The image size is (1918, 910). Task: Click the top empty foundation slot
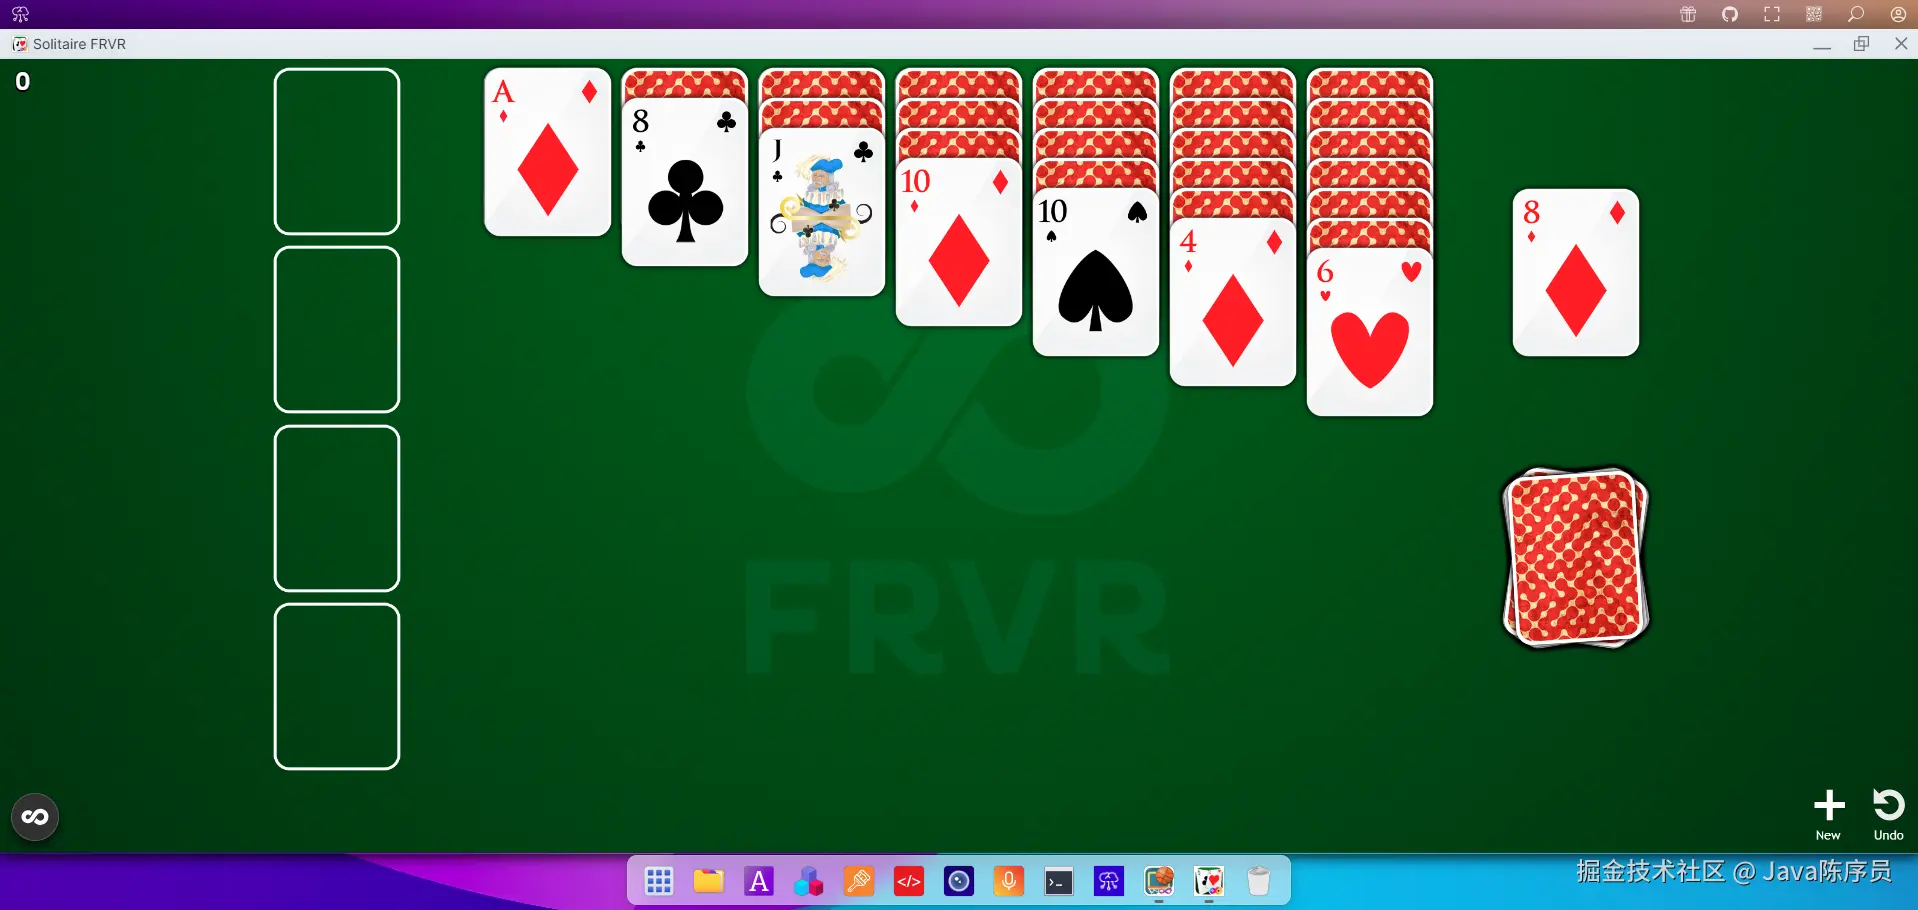[x=337, y=151]
